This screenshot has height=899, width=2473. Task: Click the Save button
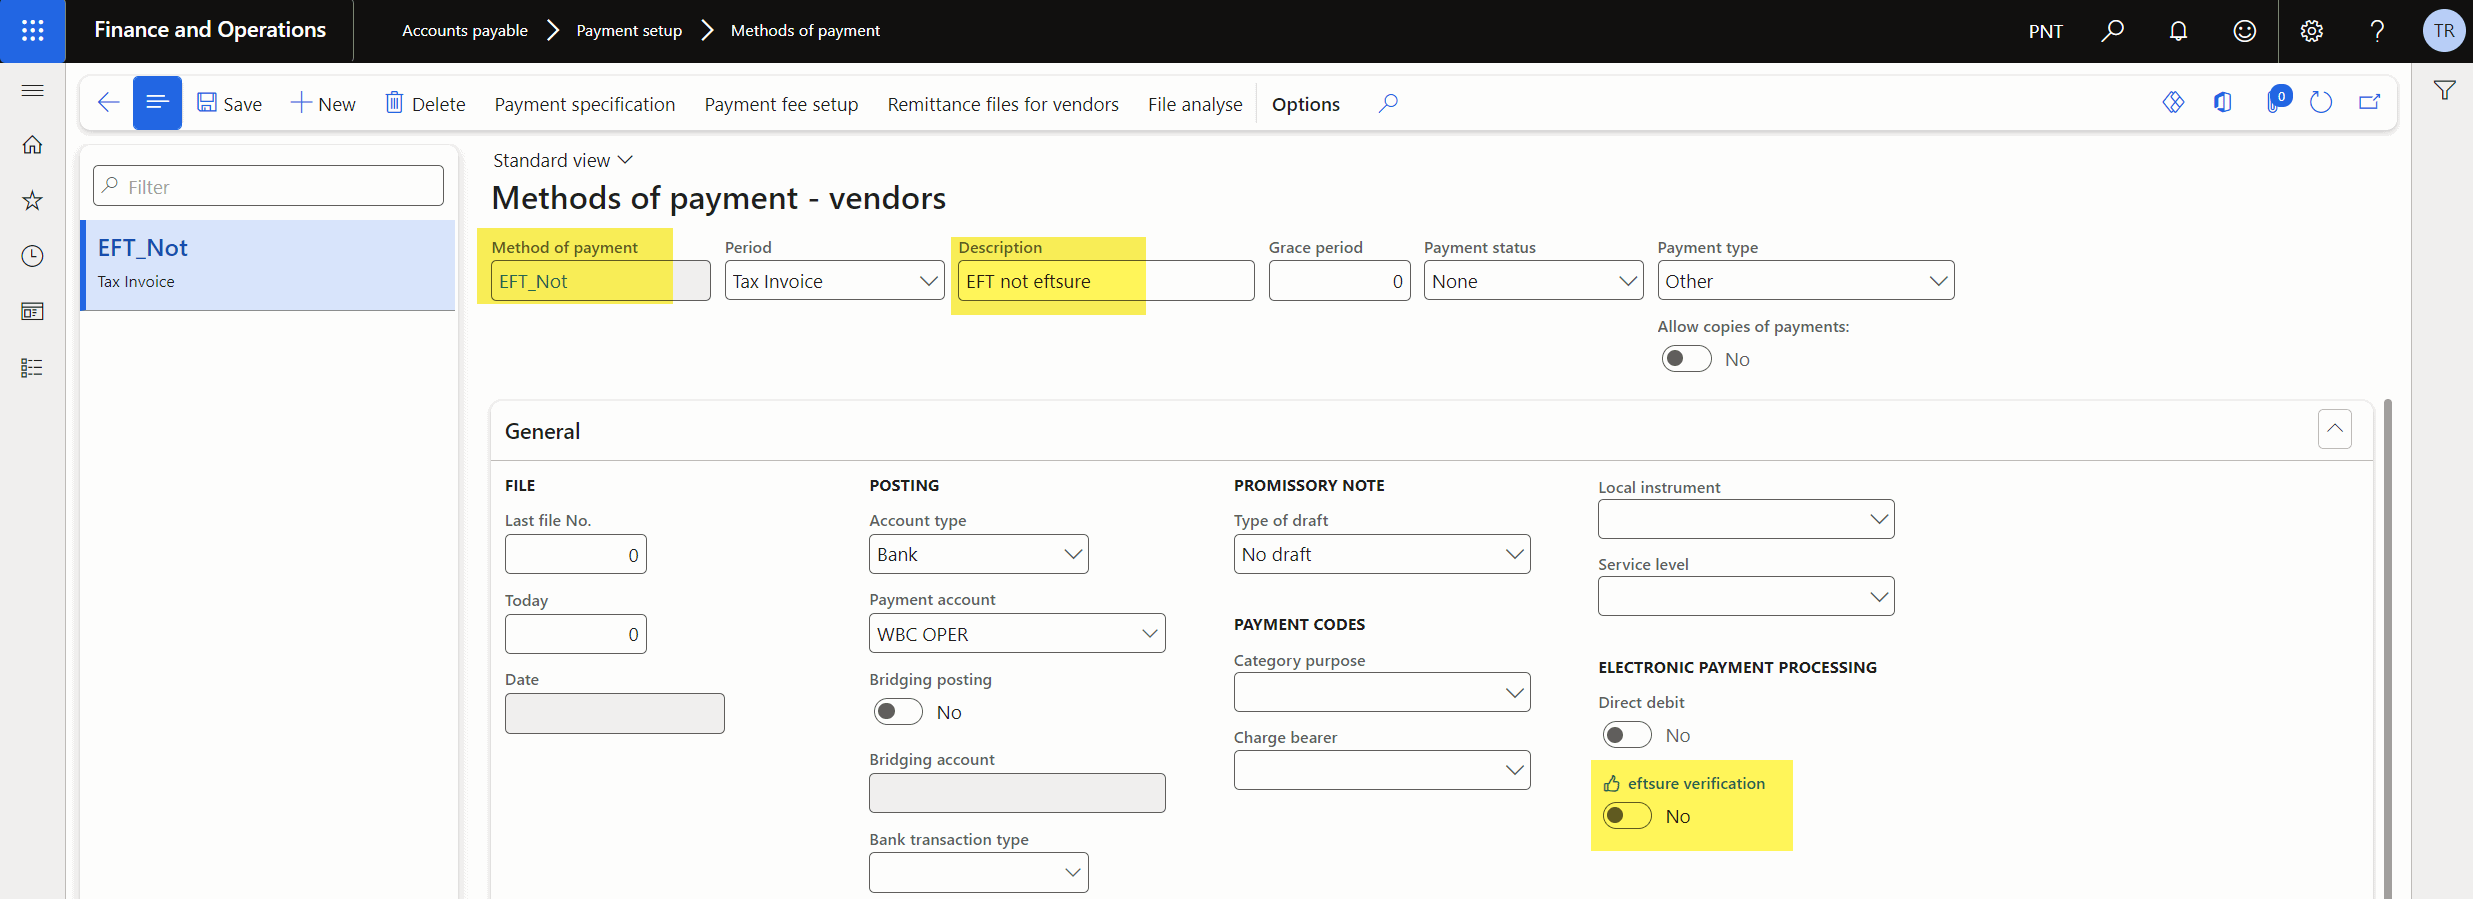click(230, 104)
